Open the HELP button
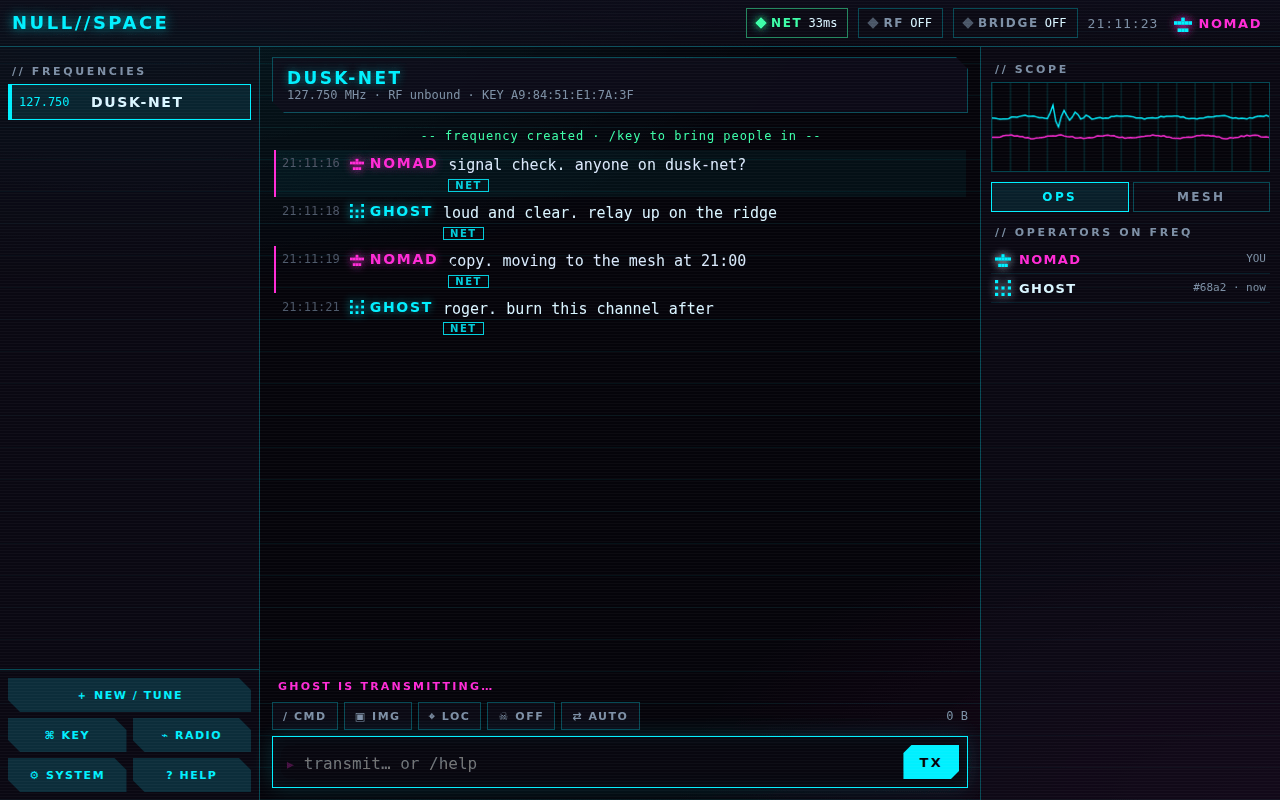The width and height of the screenshot is (1280, 800). (192, 775)
